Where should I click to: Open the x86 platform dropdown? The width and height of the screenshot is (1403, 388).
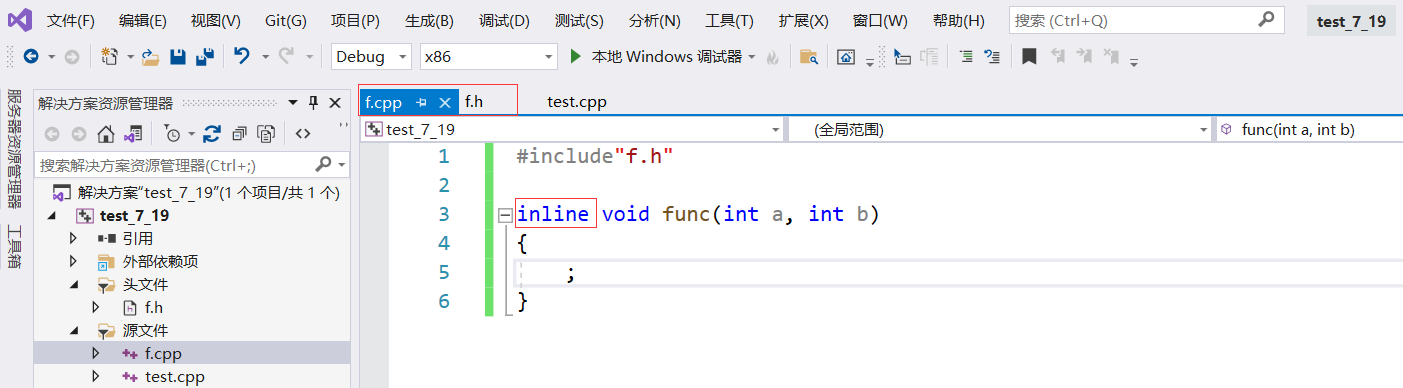(x=548, y=57)
